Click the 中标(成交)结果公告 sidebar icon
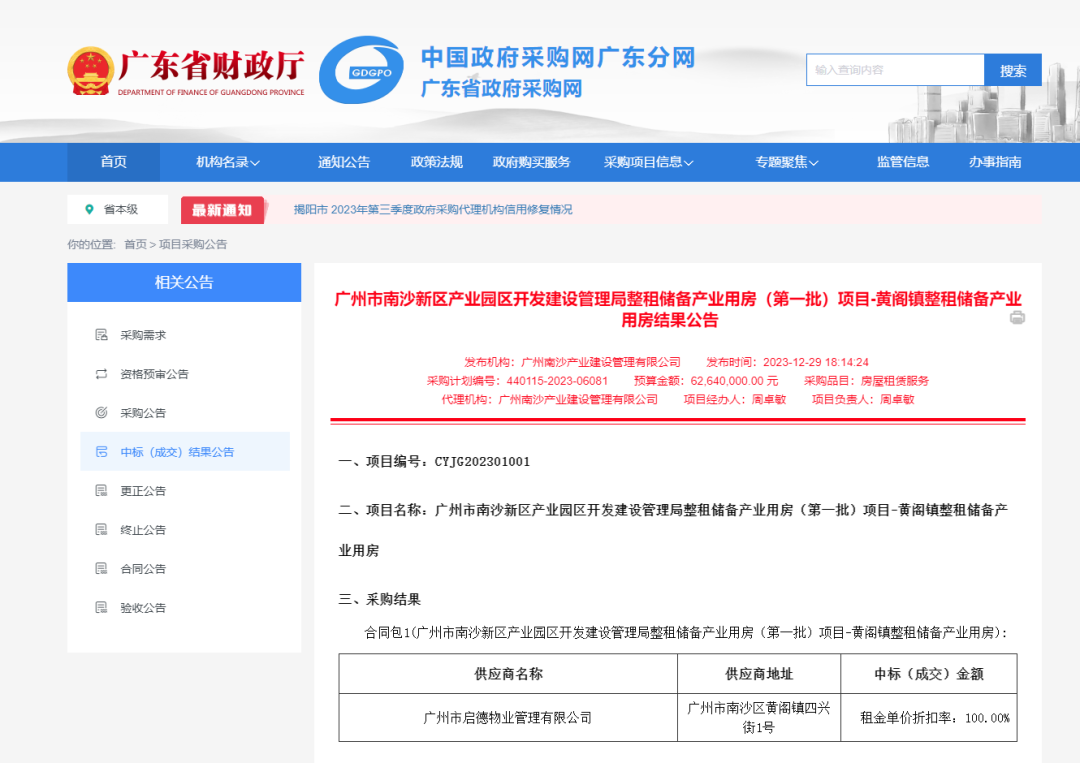Viewport: 1080px width, 763px height. 101,452
